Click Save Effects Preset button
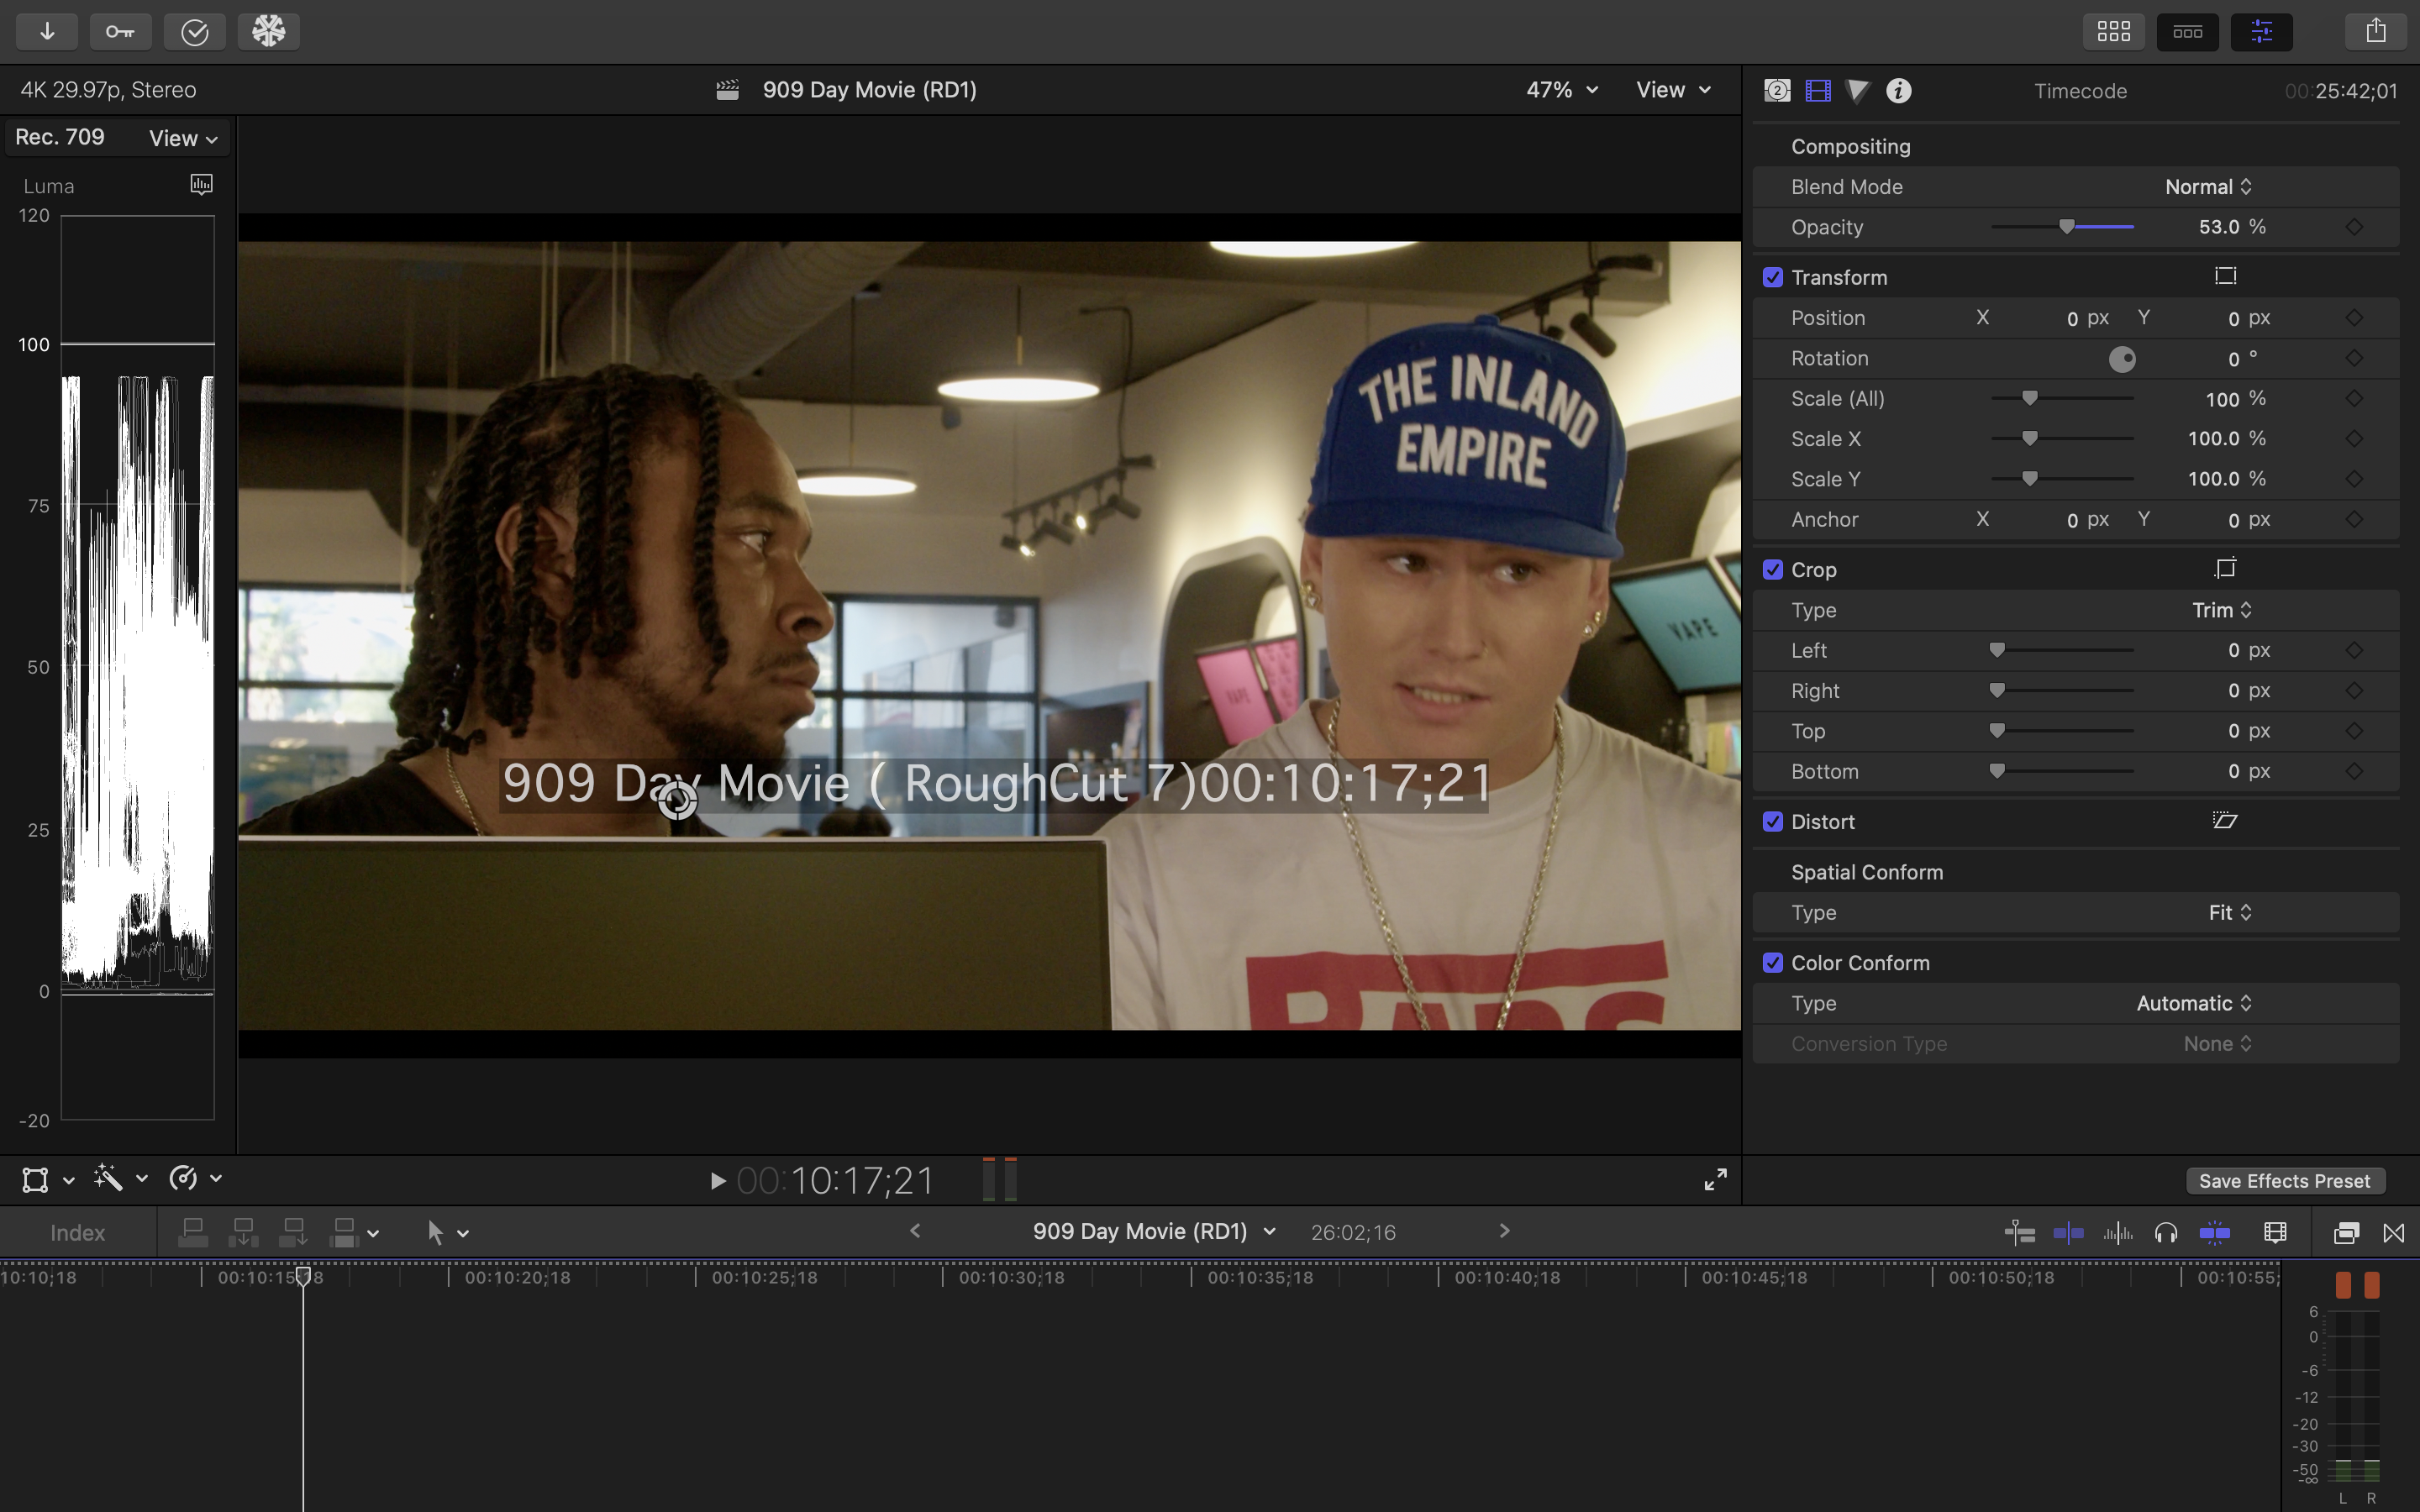 [2284, 1181]
